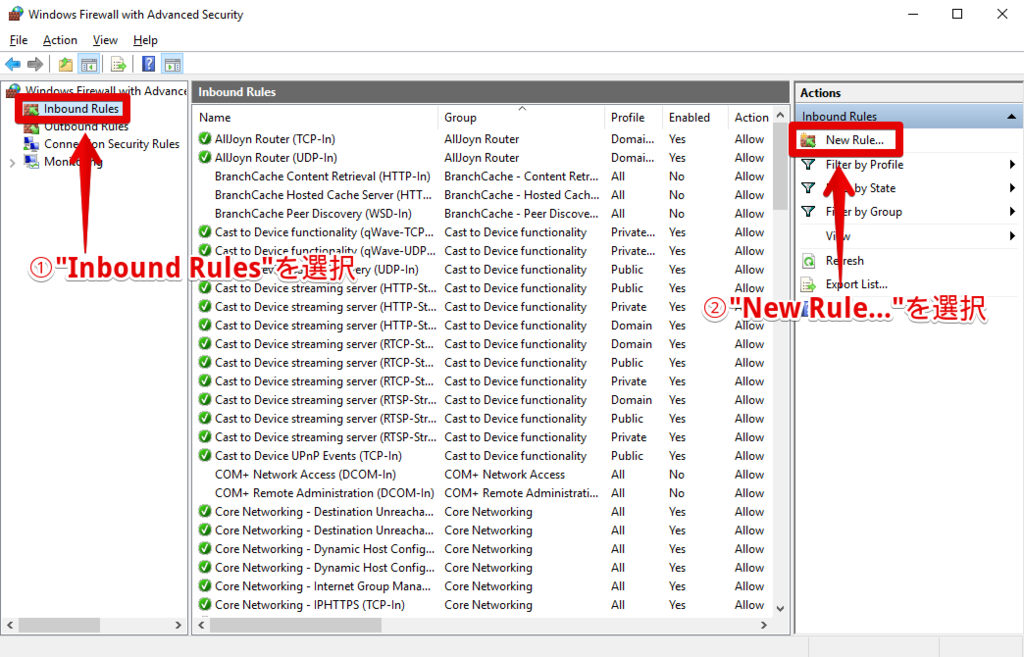Expand the Monitoring tree node
This screenshot has height=657, width=1024.
click(x=12, y=163)
